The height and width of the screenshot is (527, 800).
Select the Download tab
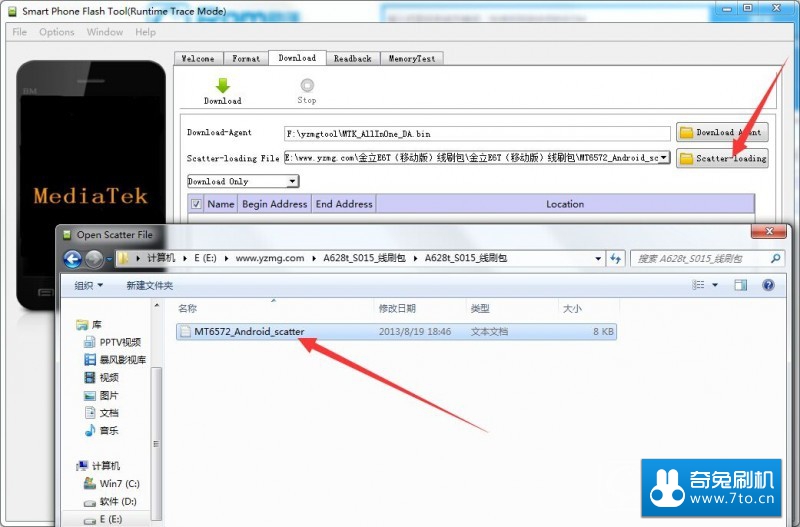pyautogui.click(x=297, y=58)
